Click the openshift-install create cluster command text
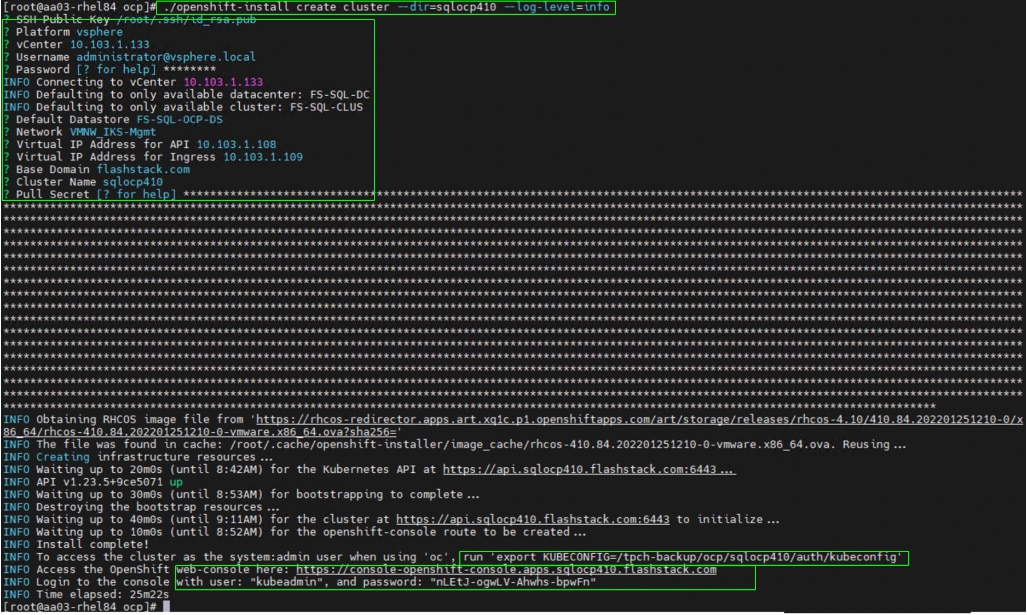This screenshot has width=1027, height=615. point(386,7)
